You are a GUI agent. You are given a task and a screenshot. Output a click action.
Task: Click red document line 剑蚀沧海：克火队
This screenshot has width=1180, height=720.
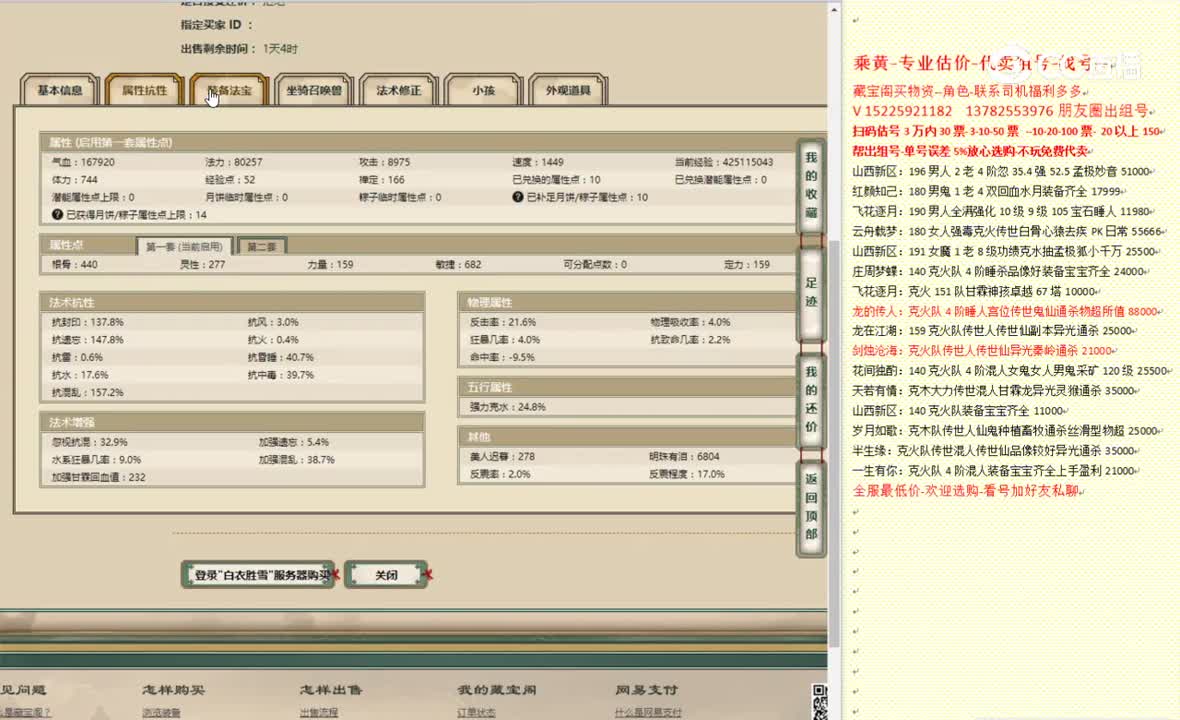[x=983, y=351]
